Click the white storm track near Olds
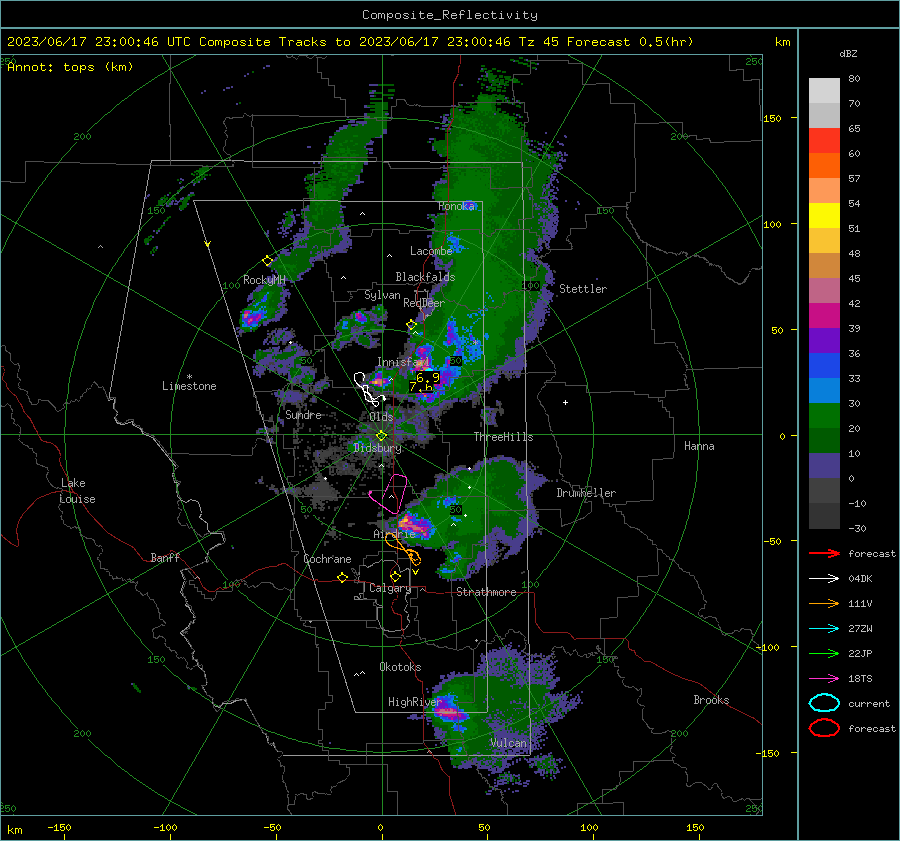Image resolution: width=900 pixels, height=841 pixels. tap(368, 389)
